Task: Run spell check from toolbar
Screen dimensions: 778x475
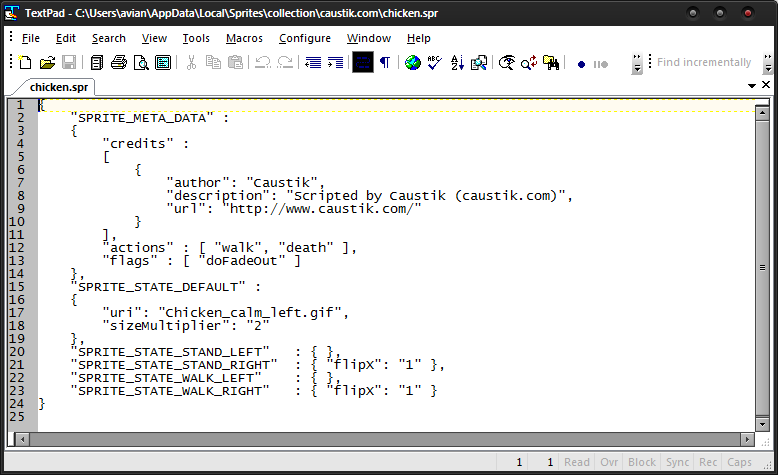Action: pos(434,63)
